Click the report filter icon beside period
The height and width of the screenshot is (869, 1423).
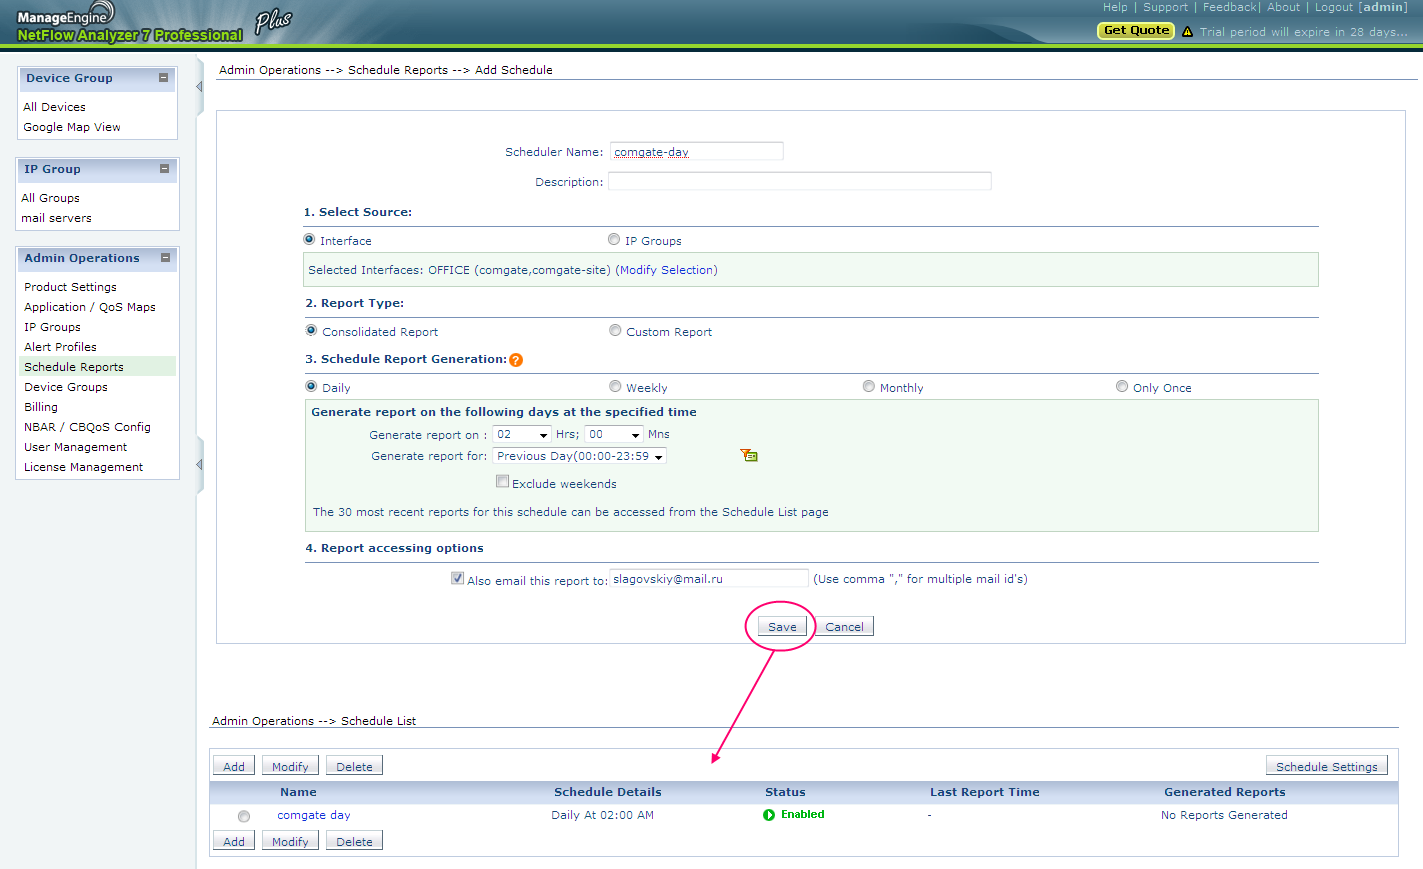click(x=749, y=455)
